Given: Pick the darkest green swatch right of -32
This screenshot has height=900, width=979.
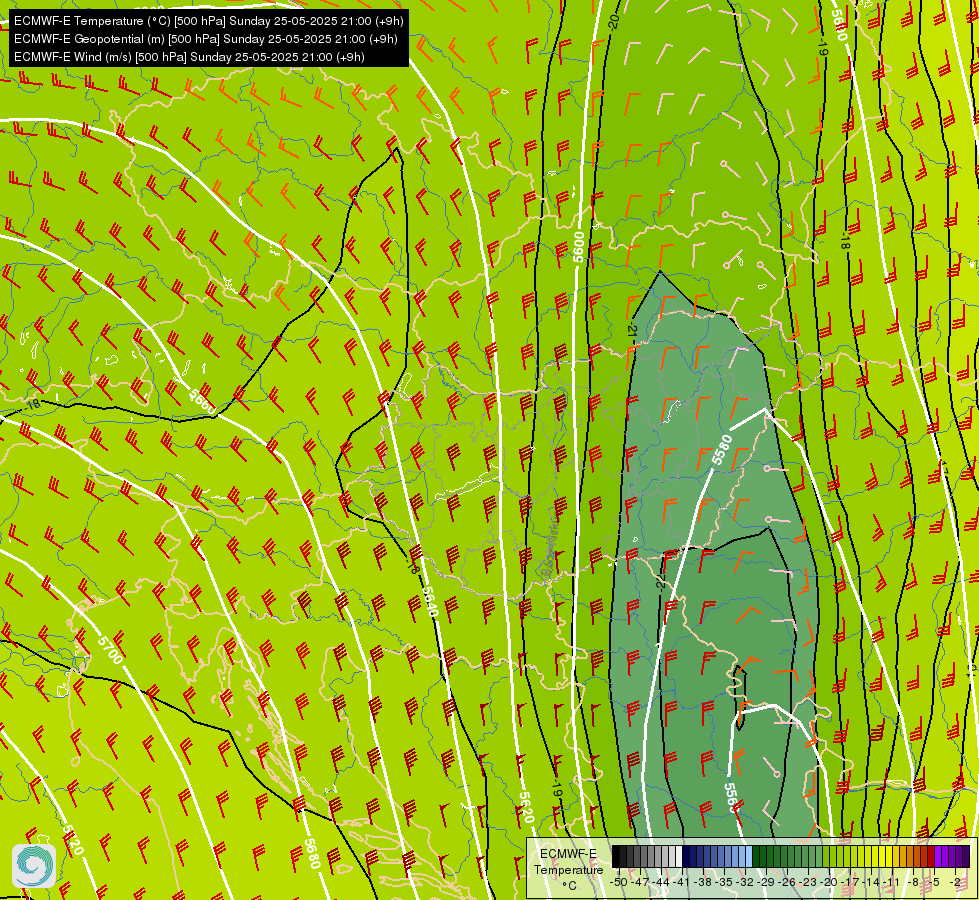Looking at the screenshot, I should [x=755, y=856].
